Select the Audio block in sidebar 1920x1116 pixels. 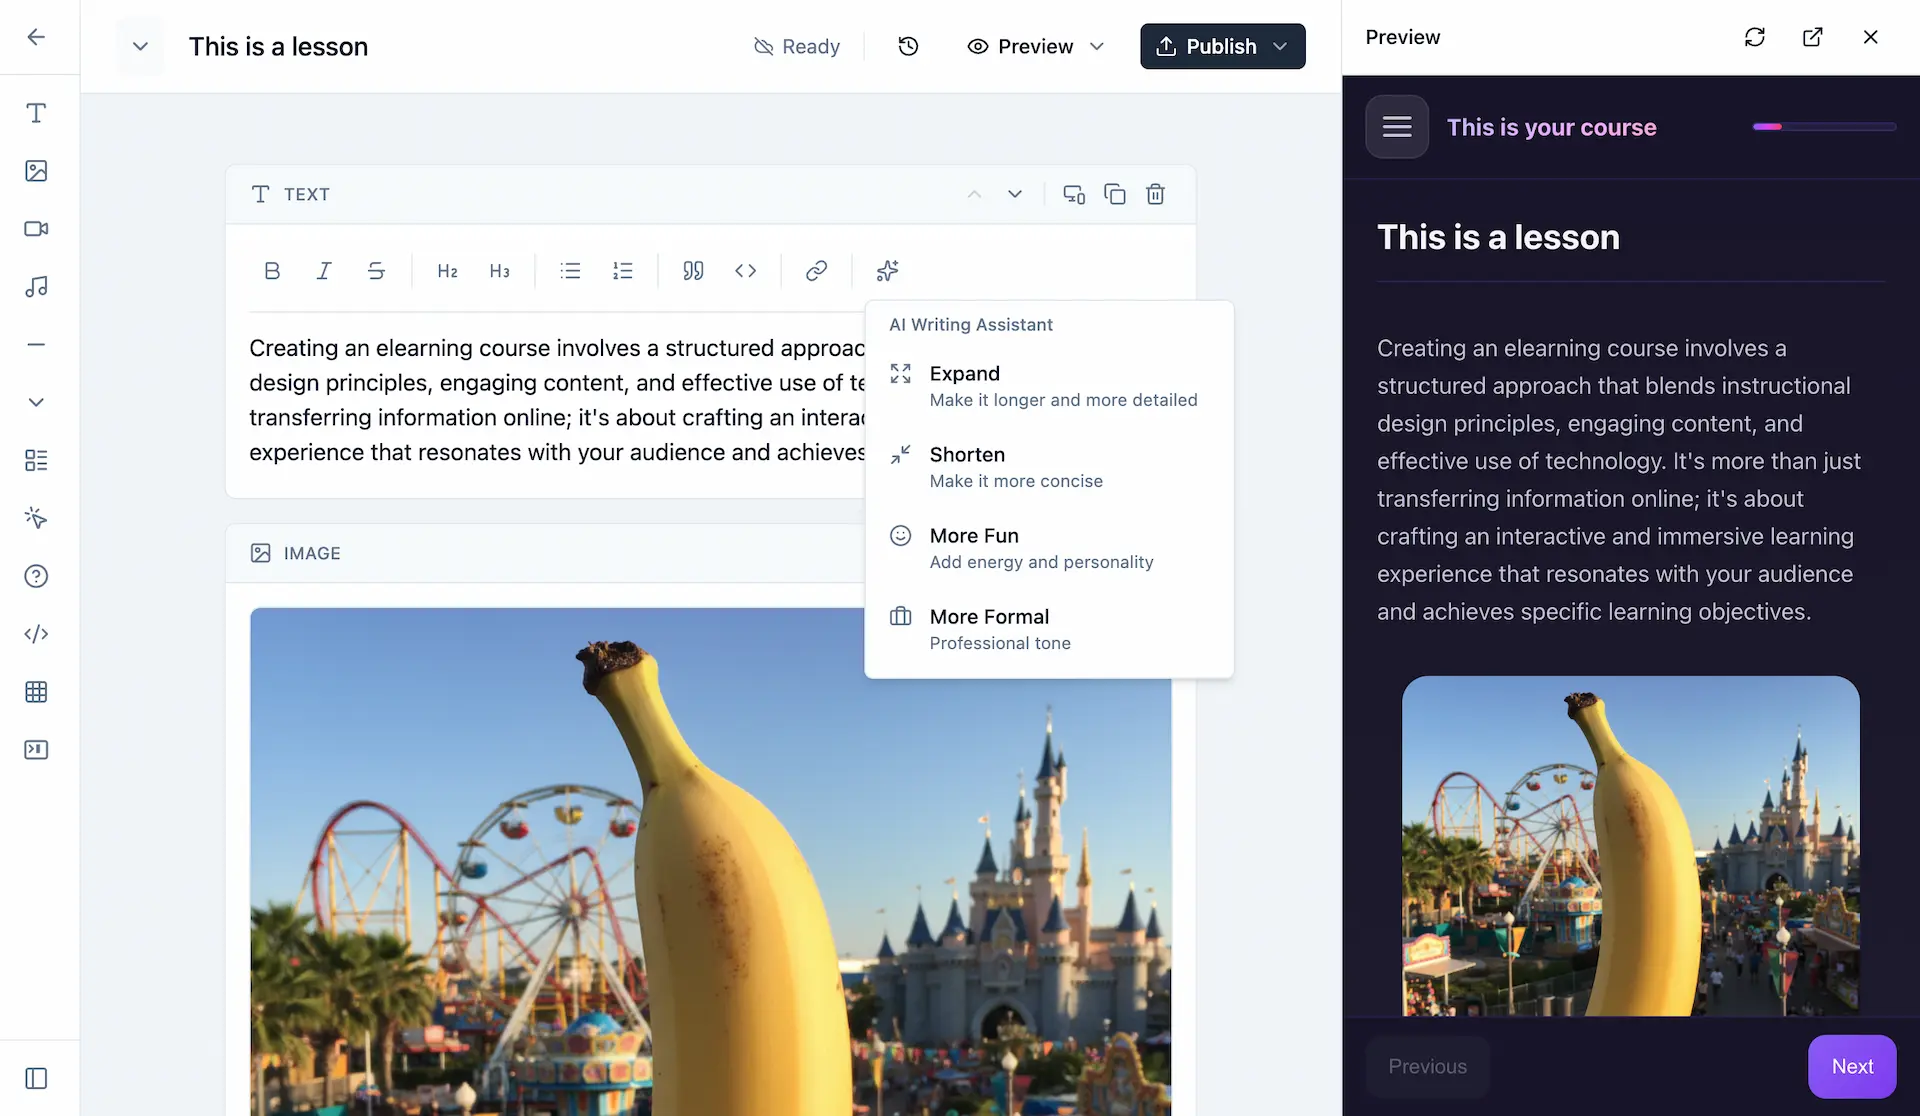[x=37, y=287]
